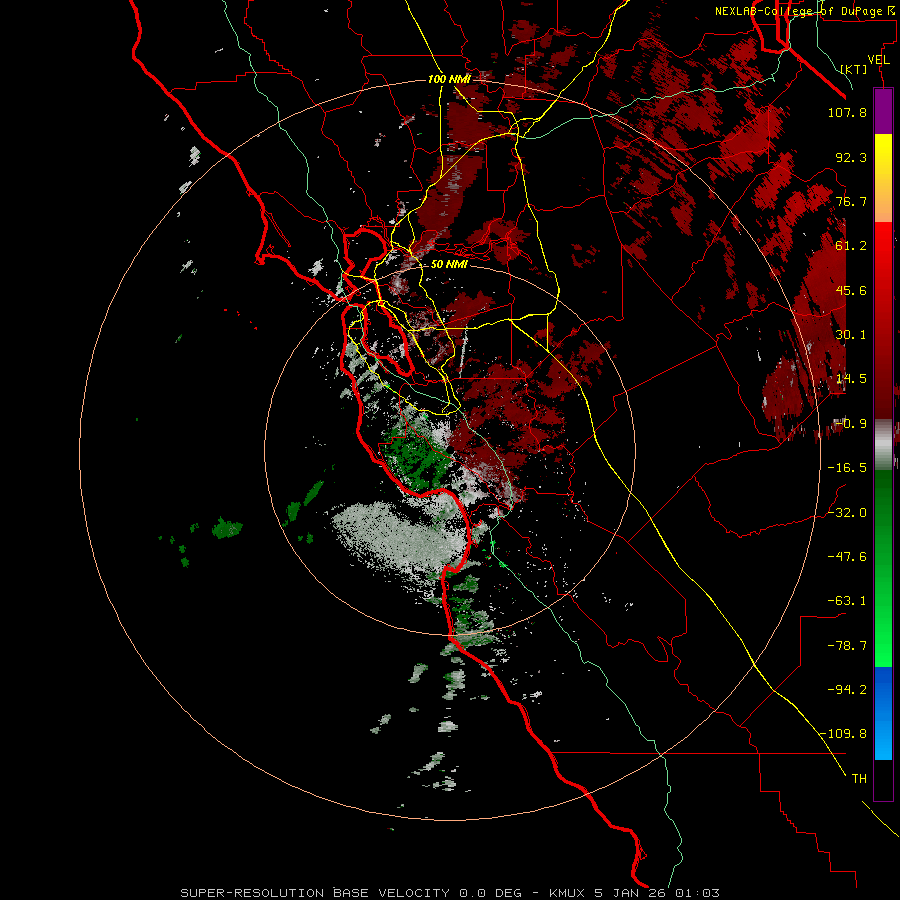This screenshot has width=900, height=900.
Task: Select the -78.7 scale value
Action: click(x=847, y=646)
